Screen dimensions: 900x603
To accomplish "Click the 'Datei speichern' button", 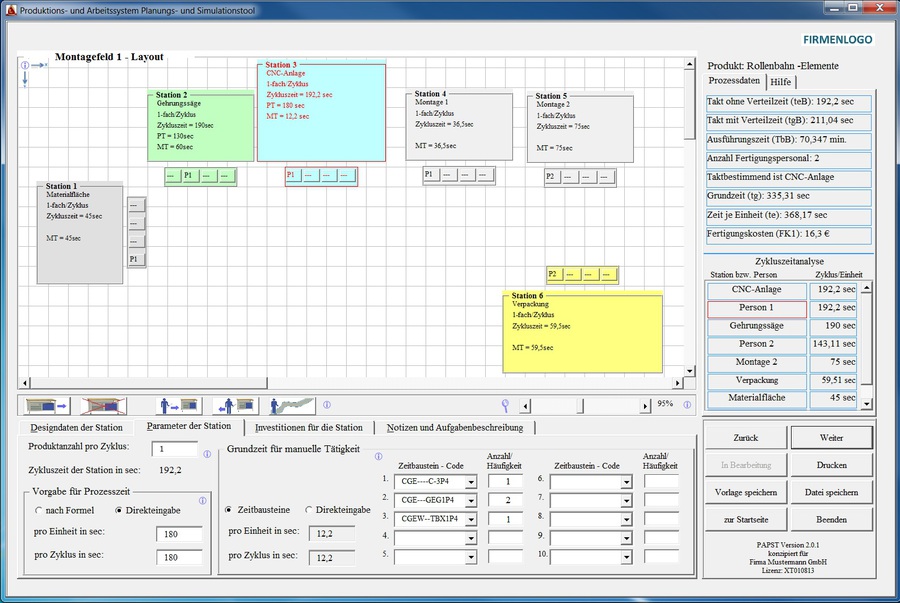I will [x=830, y=492].
